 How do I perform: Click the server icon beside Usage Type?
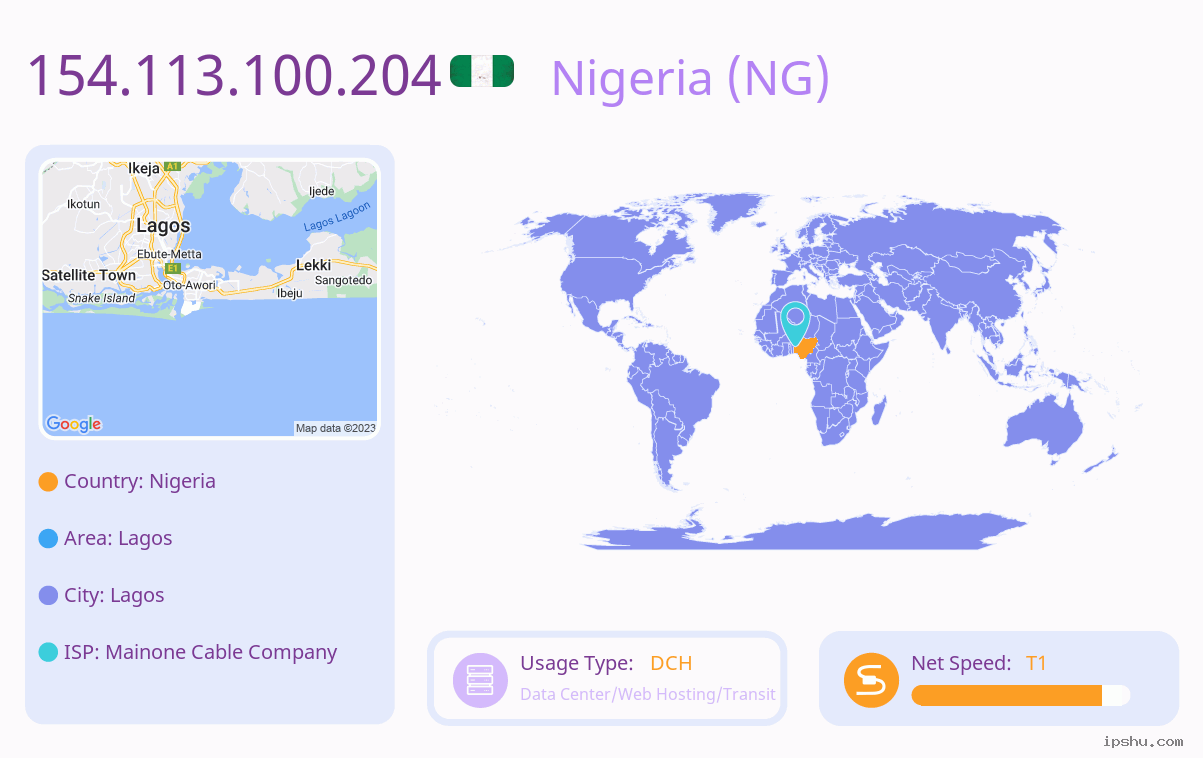coord(480,680)
